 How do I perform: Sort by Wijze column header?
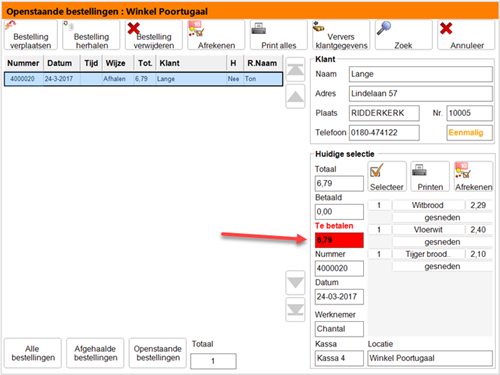118,63
